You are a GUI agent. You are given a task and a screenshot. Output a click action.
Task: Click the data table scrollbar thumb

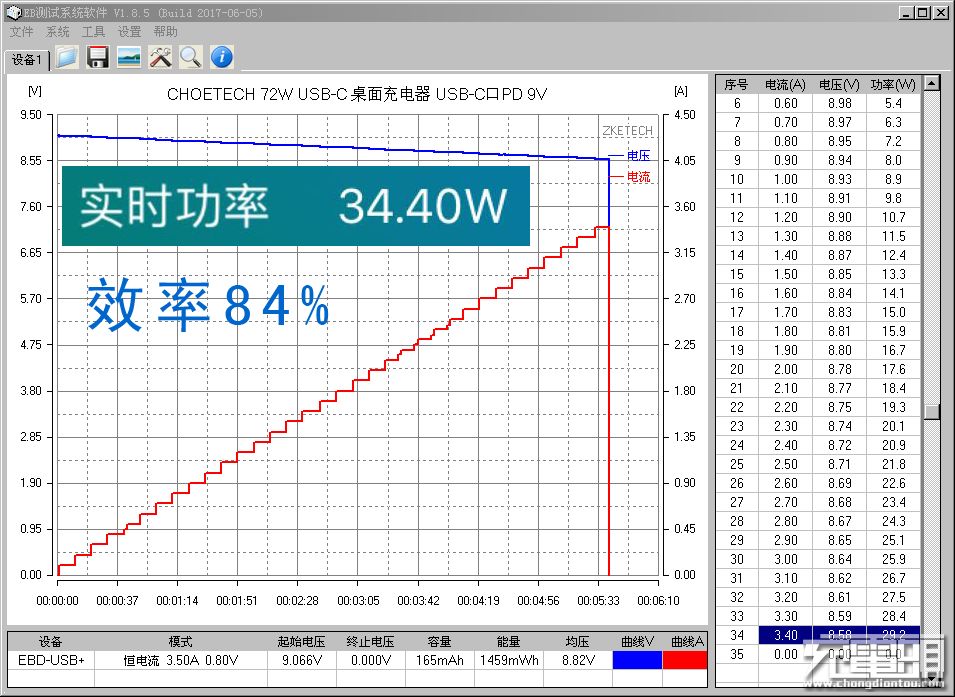(931, 412)
